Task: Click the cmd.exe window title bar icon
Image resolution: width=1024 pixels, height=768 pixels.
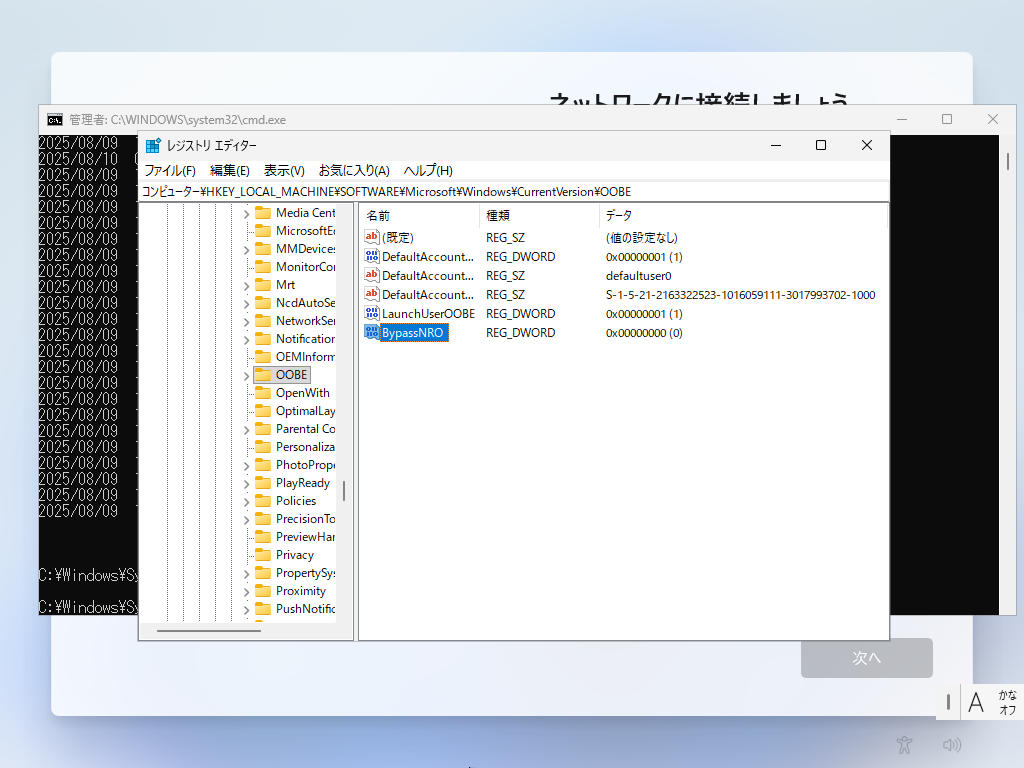Action: coord(55,120)
